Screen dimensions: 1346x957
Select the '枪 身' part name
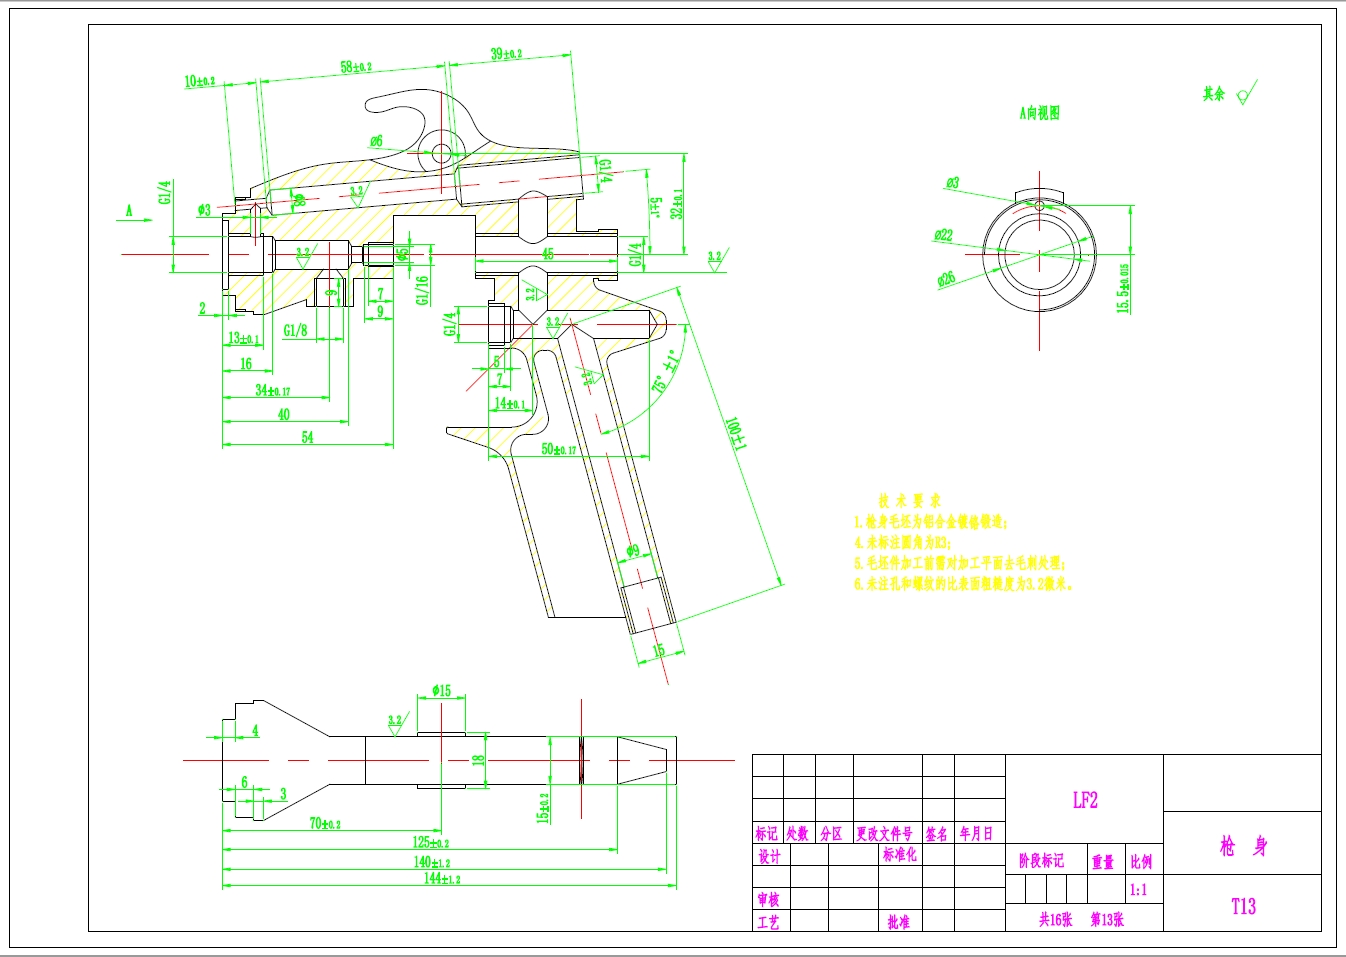[1244, 846]
